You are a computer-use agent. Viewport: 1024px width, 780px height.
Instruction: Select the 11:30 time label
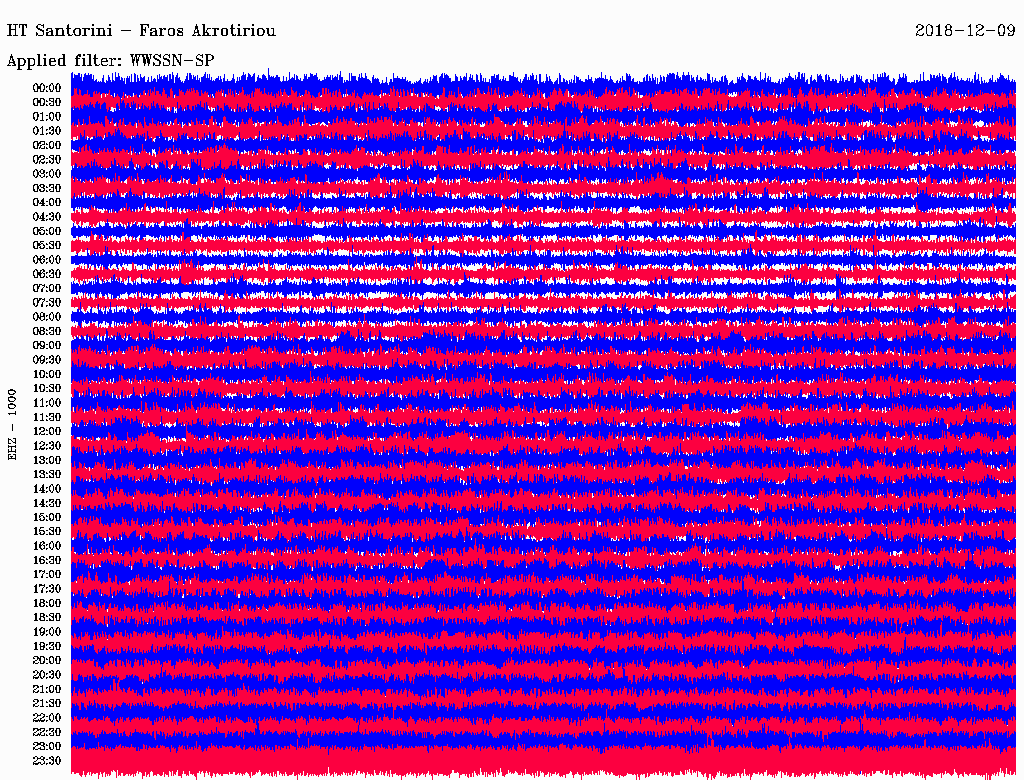[x=47, y=417]
